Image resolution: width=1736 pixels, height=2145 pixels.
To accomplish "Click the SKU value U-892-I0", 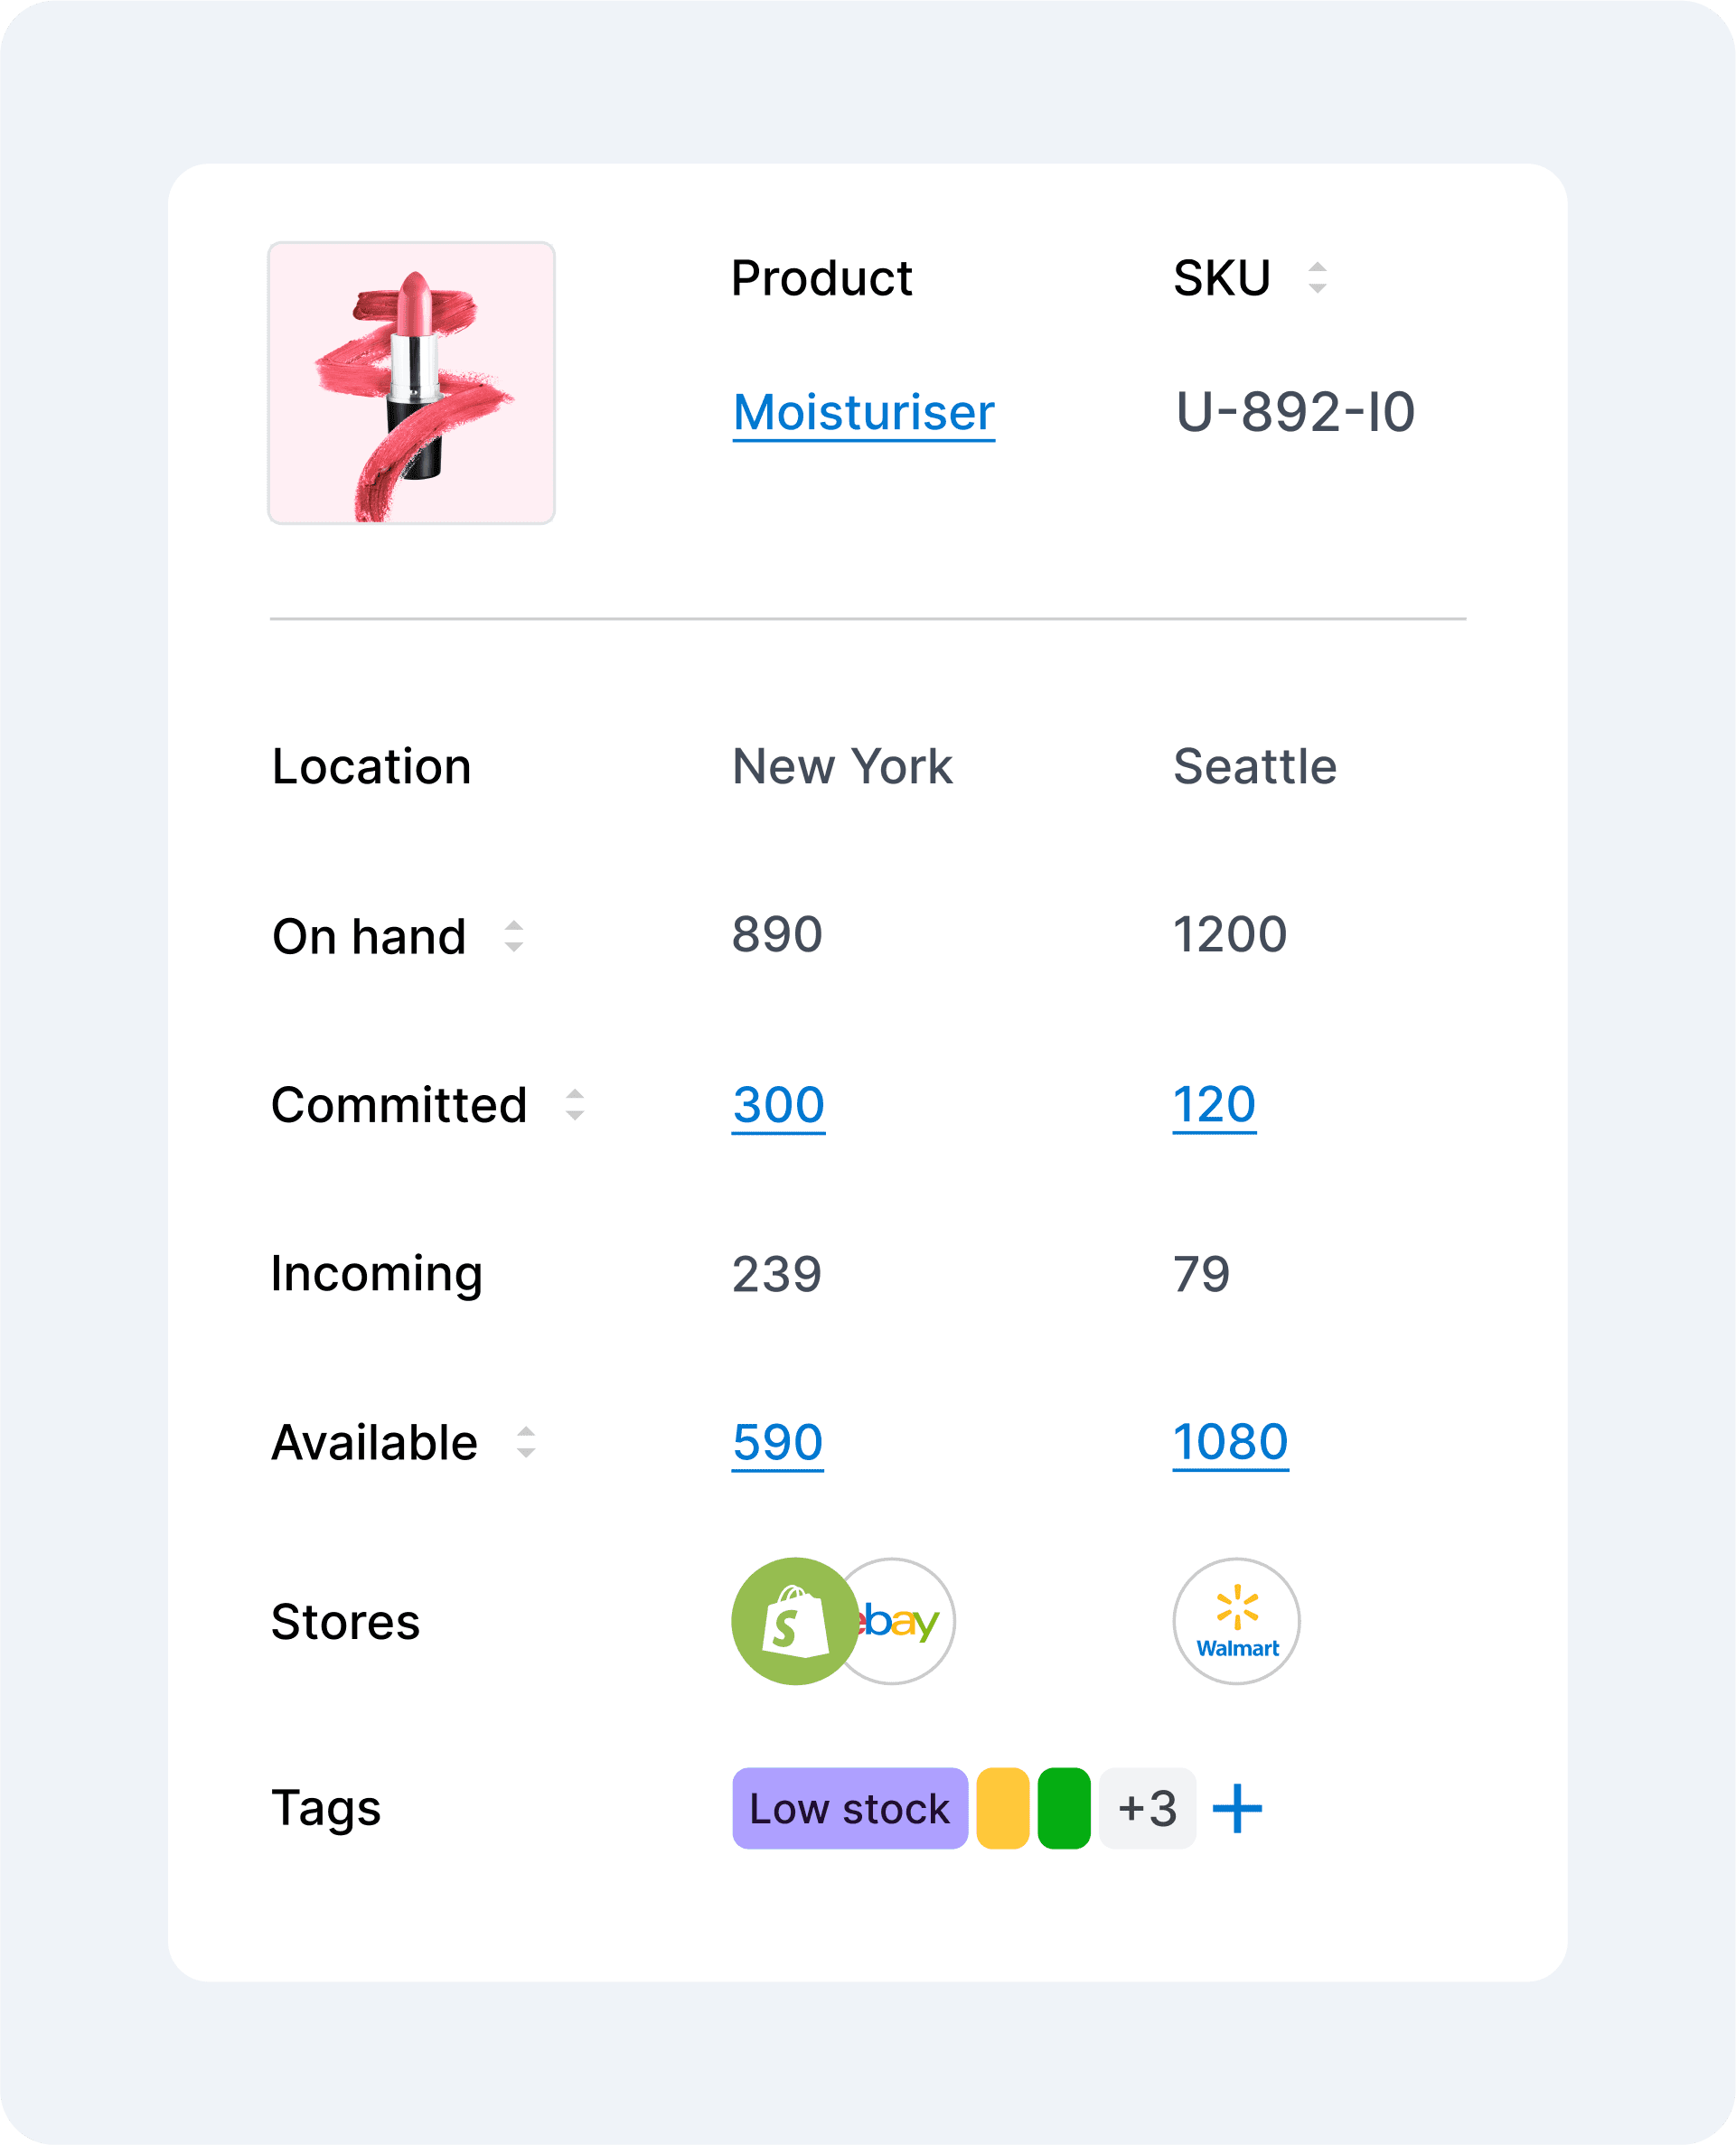I will pyautogui.click(x=1295, y=412).
